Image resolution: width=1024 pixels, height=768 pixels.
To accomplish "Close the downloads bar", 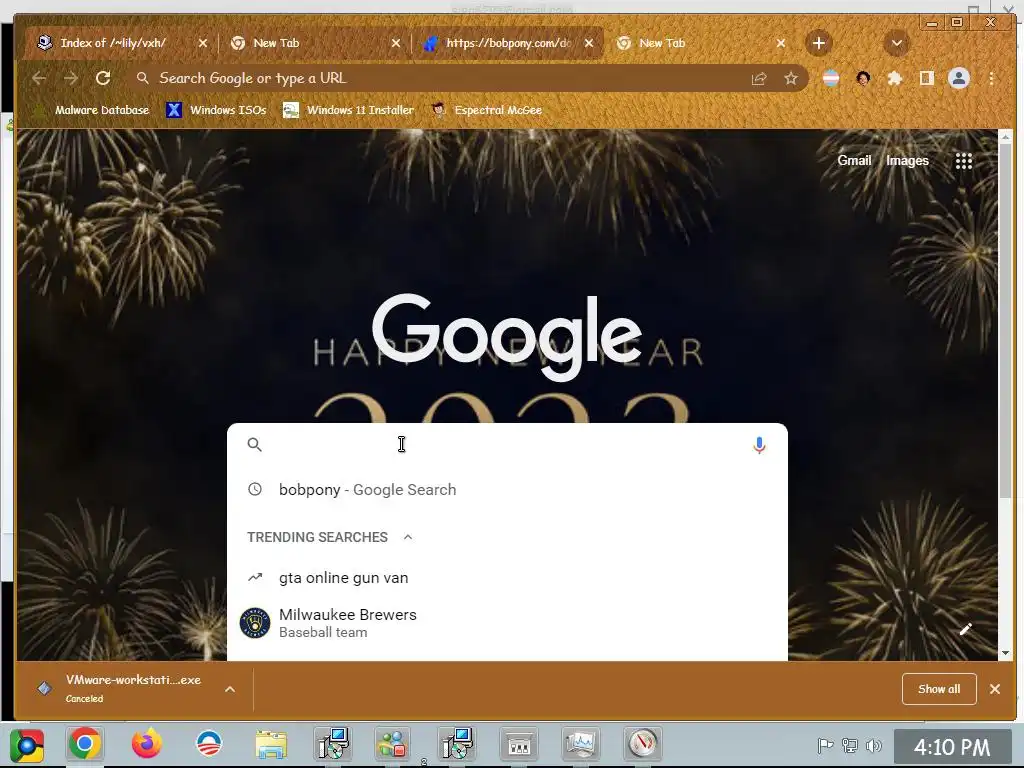I will click(995, 689).
